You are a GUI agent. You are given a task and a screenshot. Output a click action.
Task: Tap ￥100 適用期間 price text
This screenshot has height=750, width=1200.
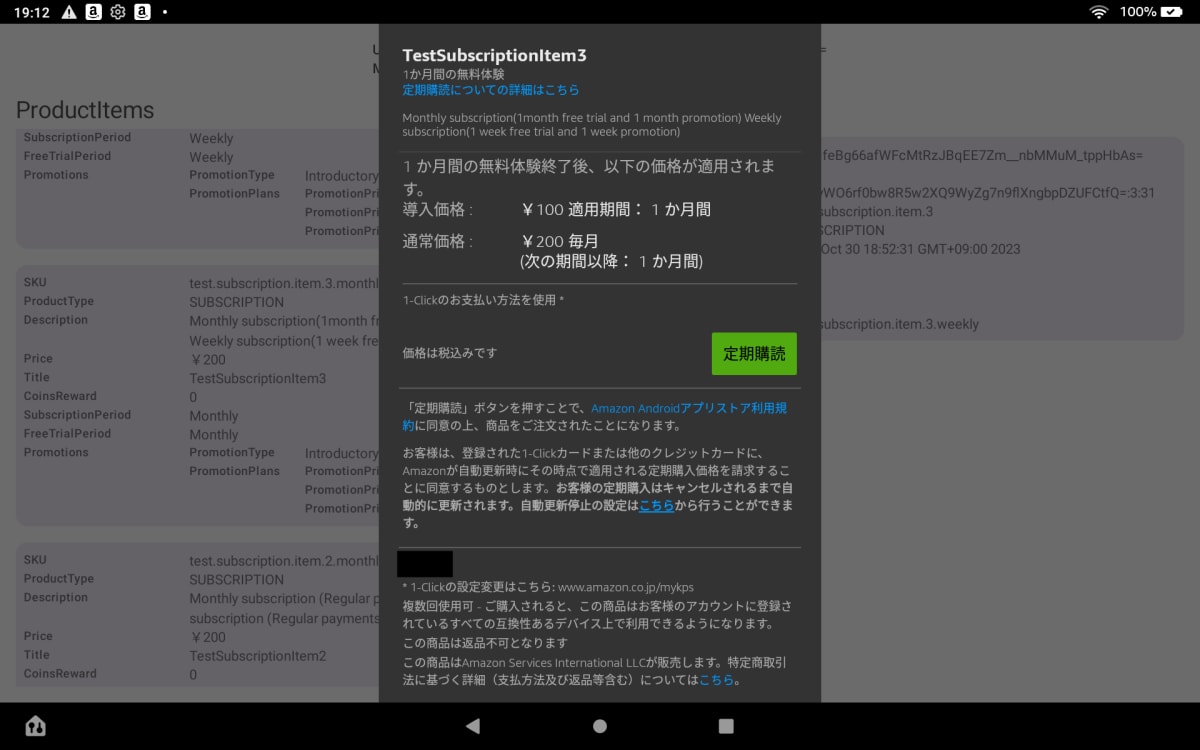tap(616, 210)
